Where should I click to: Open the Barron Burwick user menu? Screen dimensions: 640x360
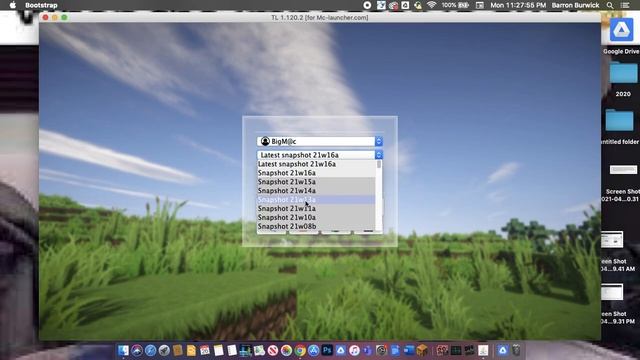coord(575,5)
